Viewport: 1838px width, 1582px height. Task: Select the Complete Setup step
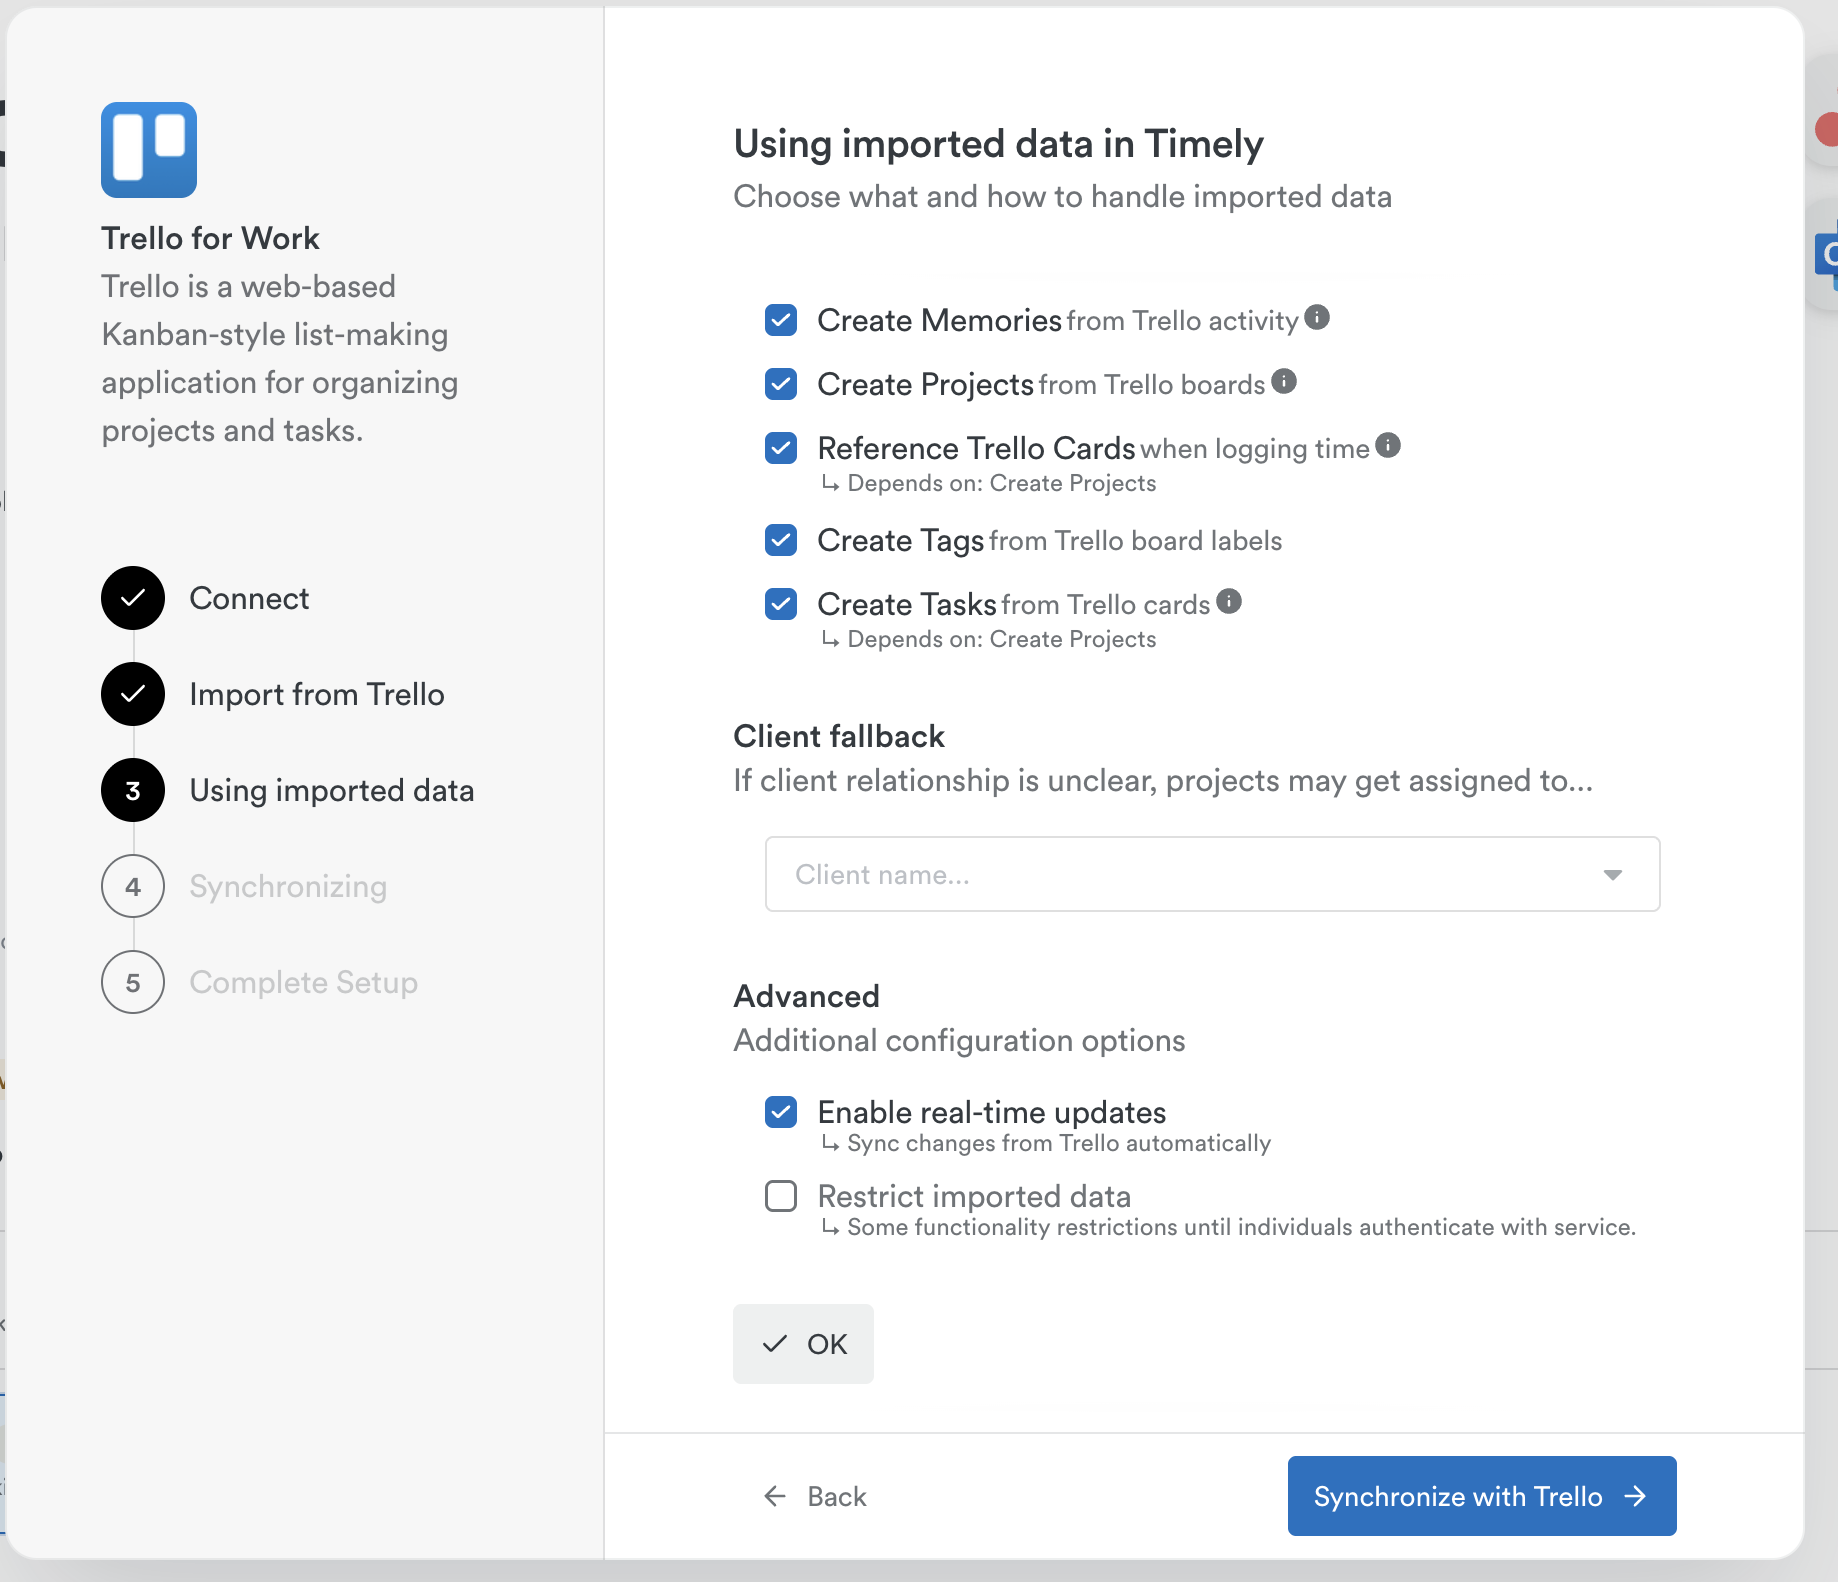tap(303, 982)
